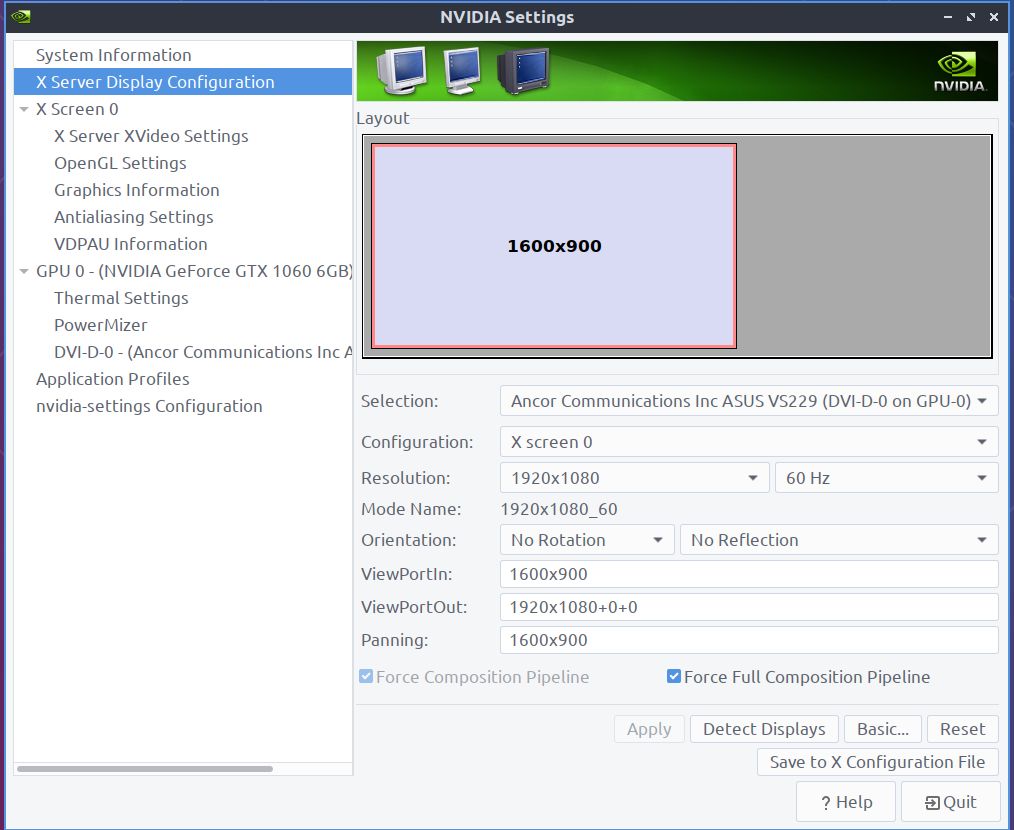
Task: Open the No Rotation orientation dropdown
Action: (x=586, y=540)
